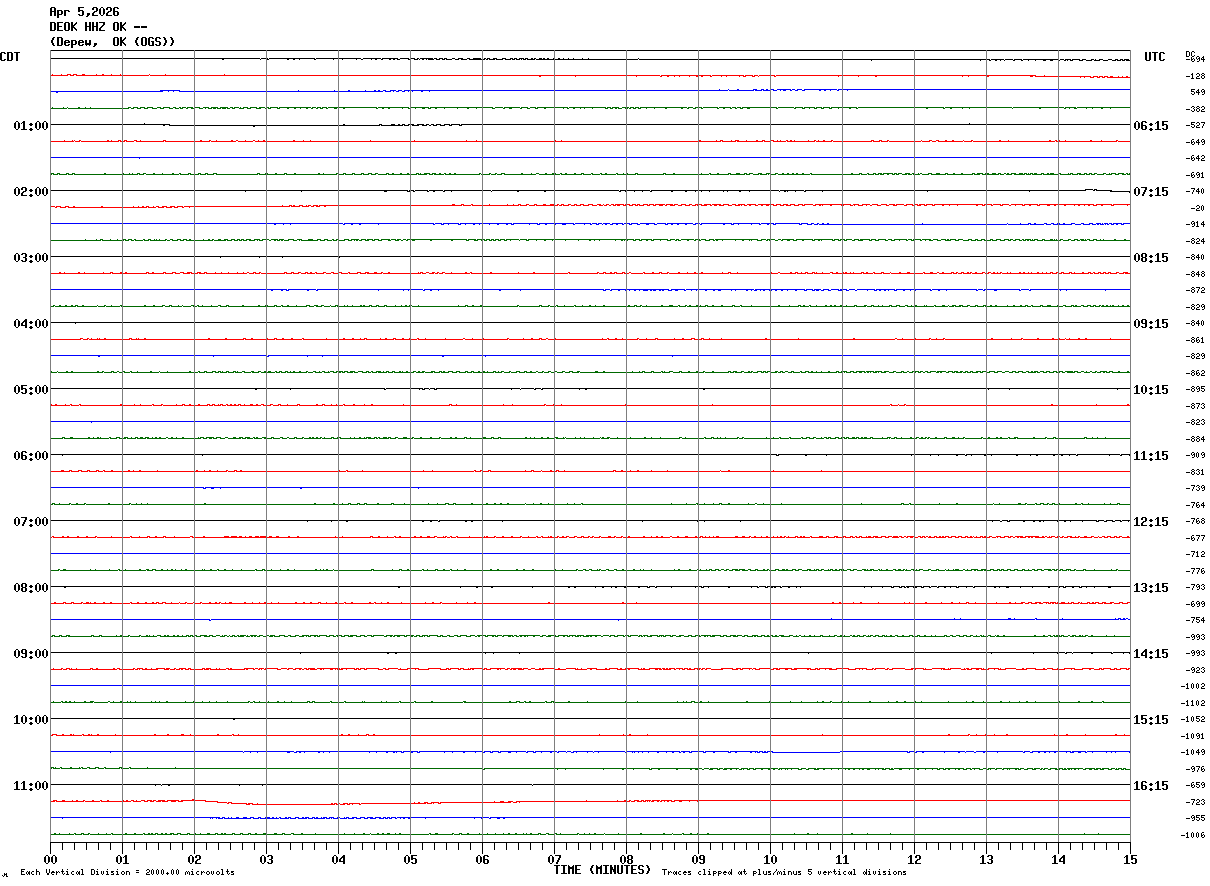Screen dimensions: 1210x886
Task: Click the DC offset value -1049
Action: [1194, 753]
